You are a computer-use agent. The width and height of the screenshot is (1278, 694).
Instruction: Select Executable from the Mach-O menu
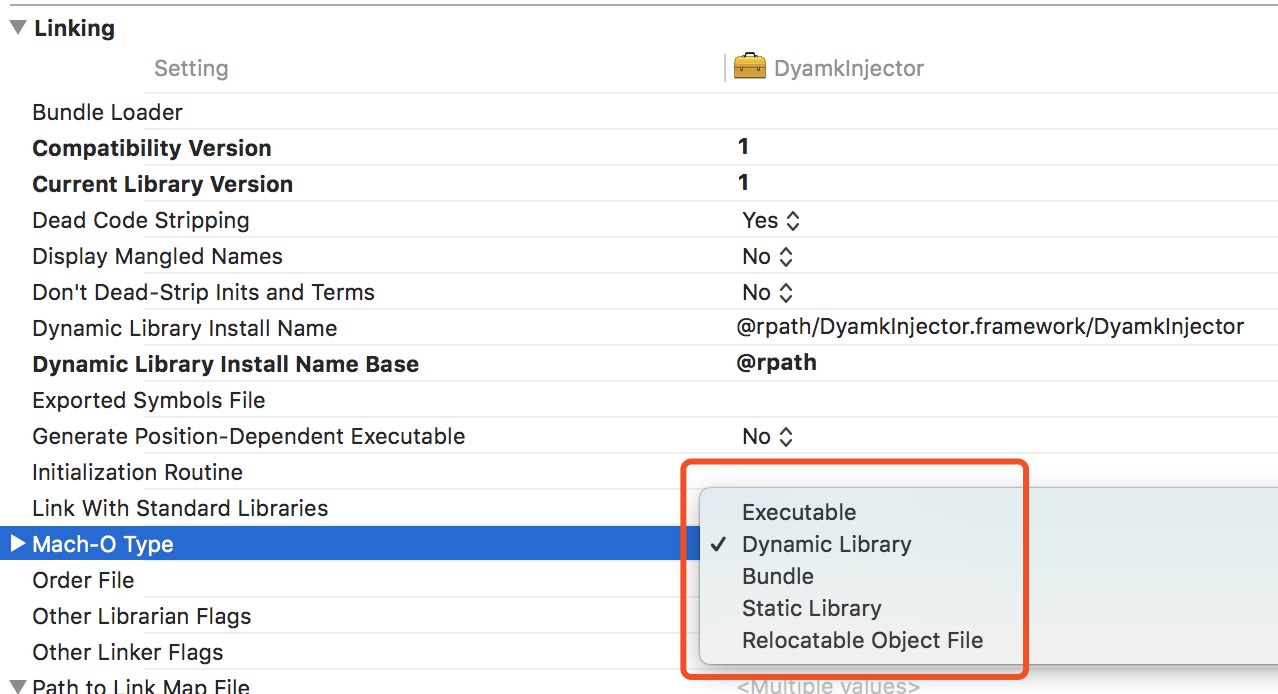pos(799,512)
